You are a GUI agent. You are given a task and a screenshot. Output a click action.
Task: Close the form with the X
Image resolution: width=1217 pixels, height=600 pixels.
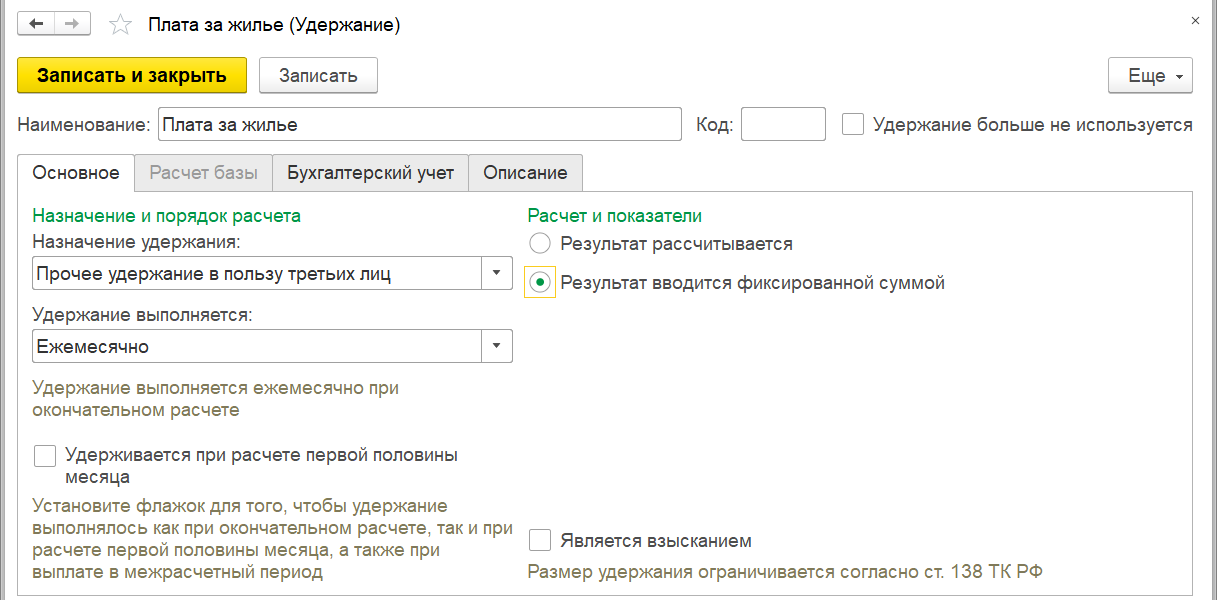pyautogui.click(x=1195, y=20)
